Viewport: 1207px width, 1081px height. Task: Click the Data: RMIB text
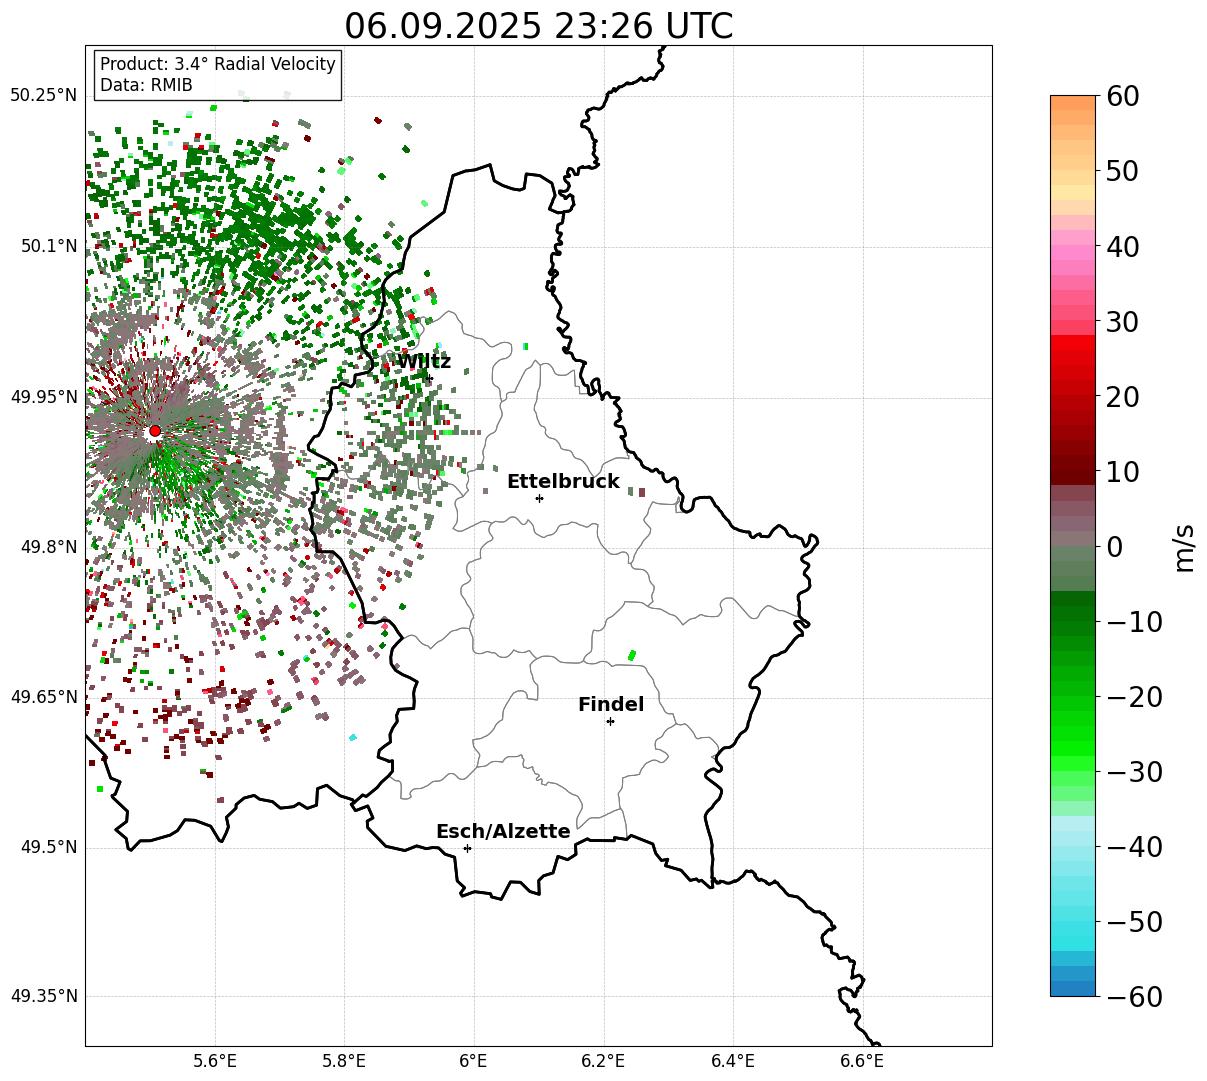pos(146,86)
